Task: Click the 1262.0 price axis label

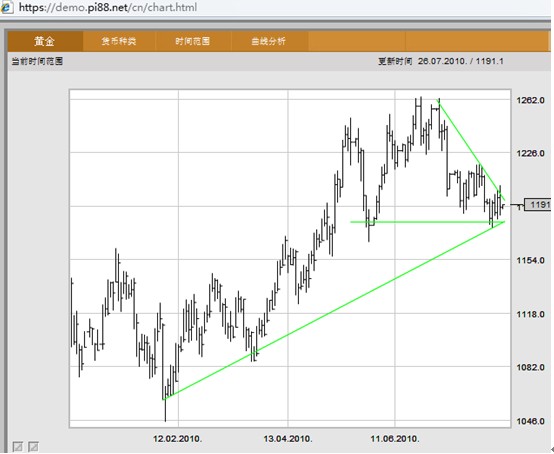Action: click(x=530, y=100)
